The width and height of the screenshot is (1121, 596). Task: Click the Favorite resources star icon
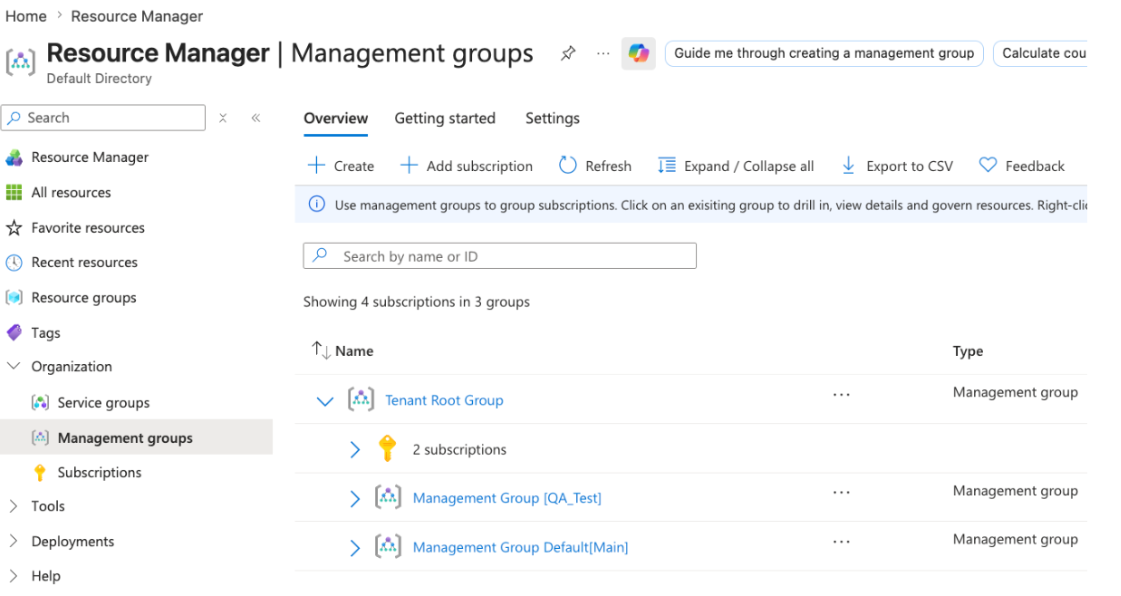(14, 228)
